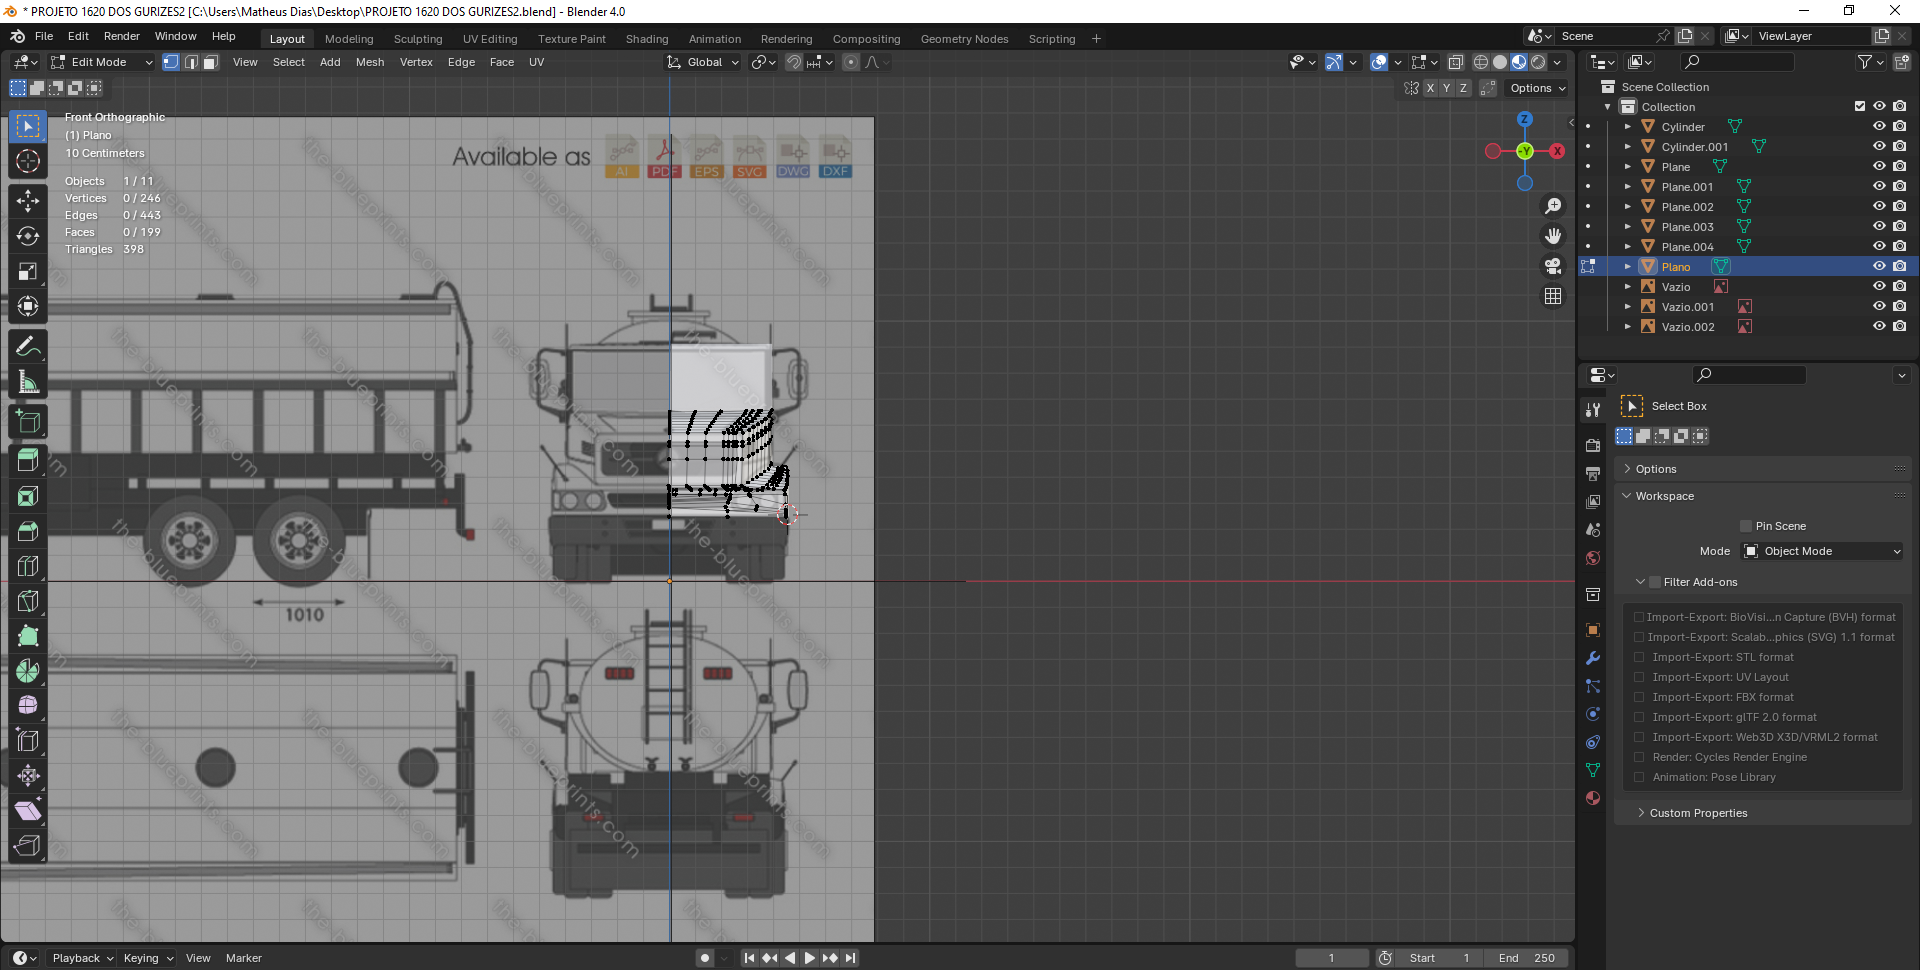The width and height of the screenshot is (1920, 970).
Task: Open the Render properties tab
Action: (x=1593, y=445)
